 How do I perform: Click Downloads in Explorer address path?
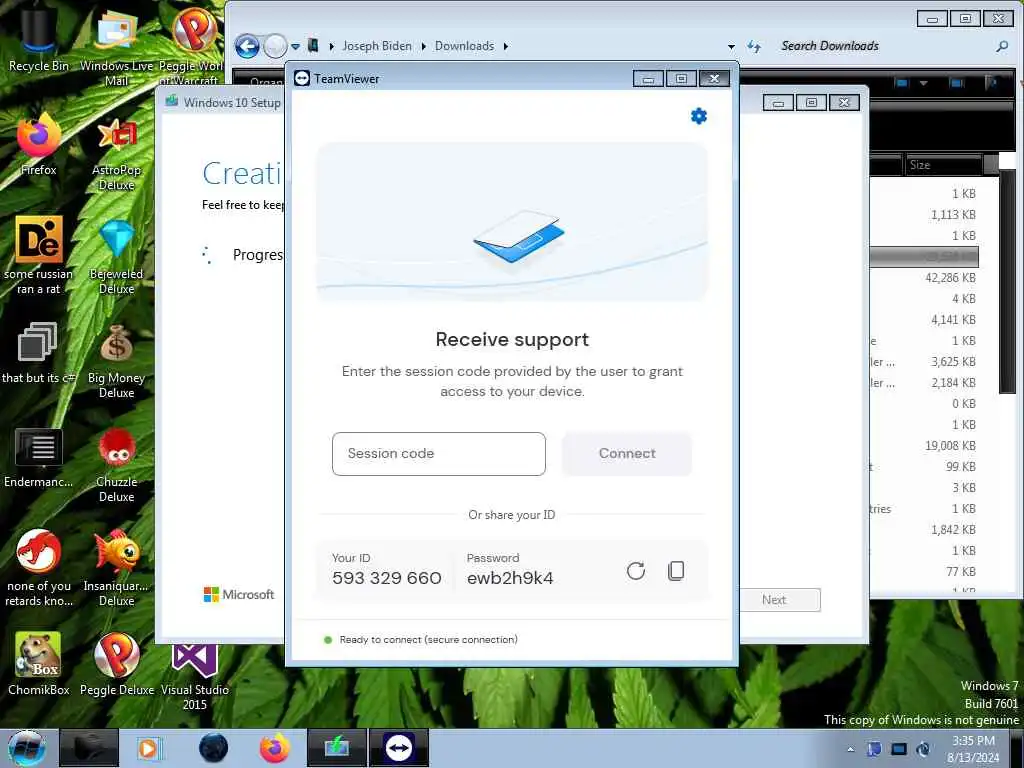(x=464, y=46)
